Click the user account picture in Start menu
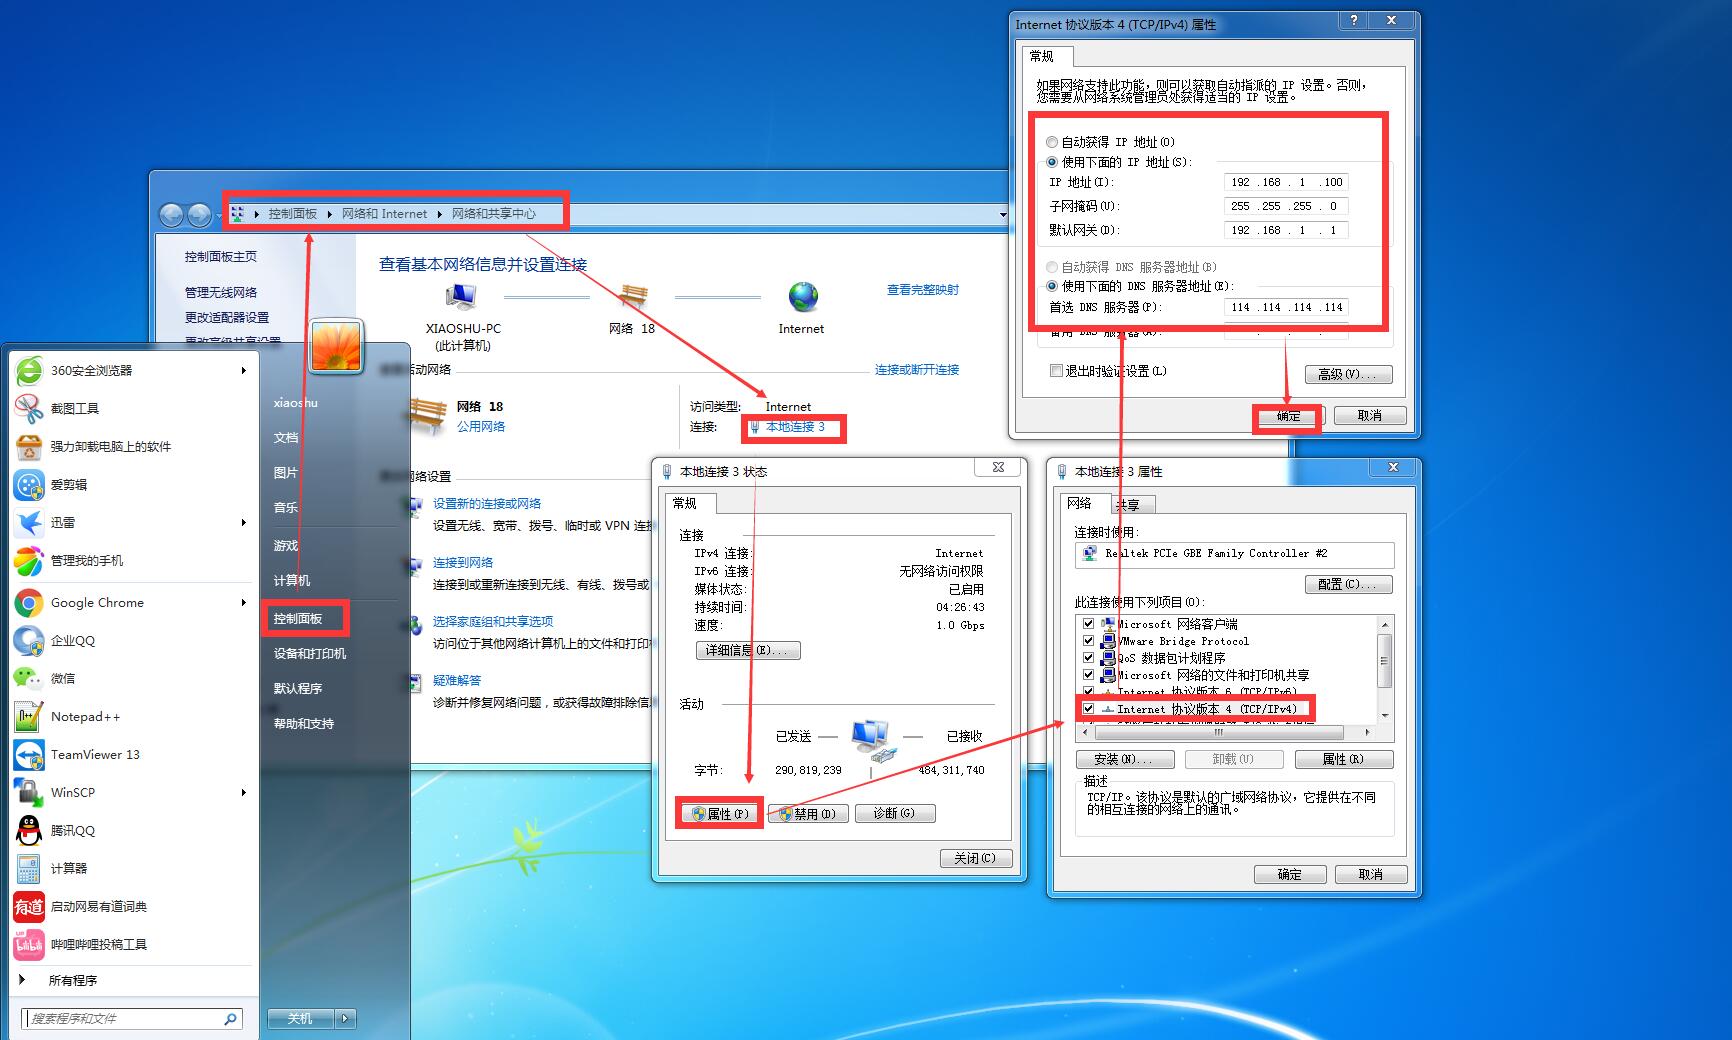The height and width of the screenshot is (1040, 1732). [336, 346]
